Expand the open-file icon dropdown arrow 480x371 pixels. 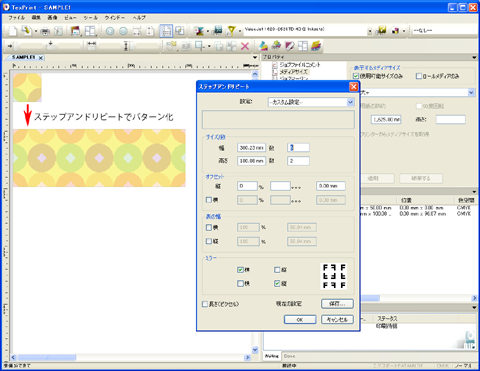pos(35,31)
